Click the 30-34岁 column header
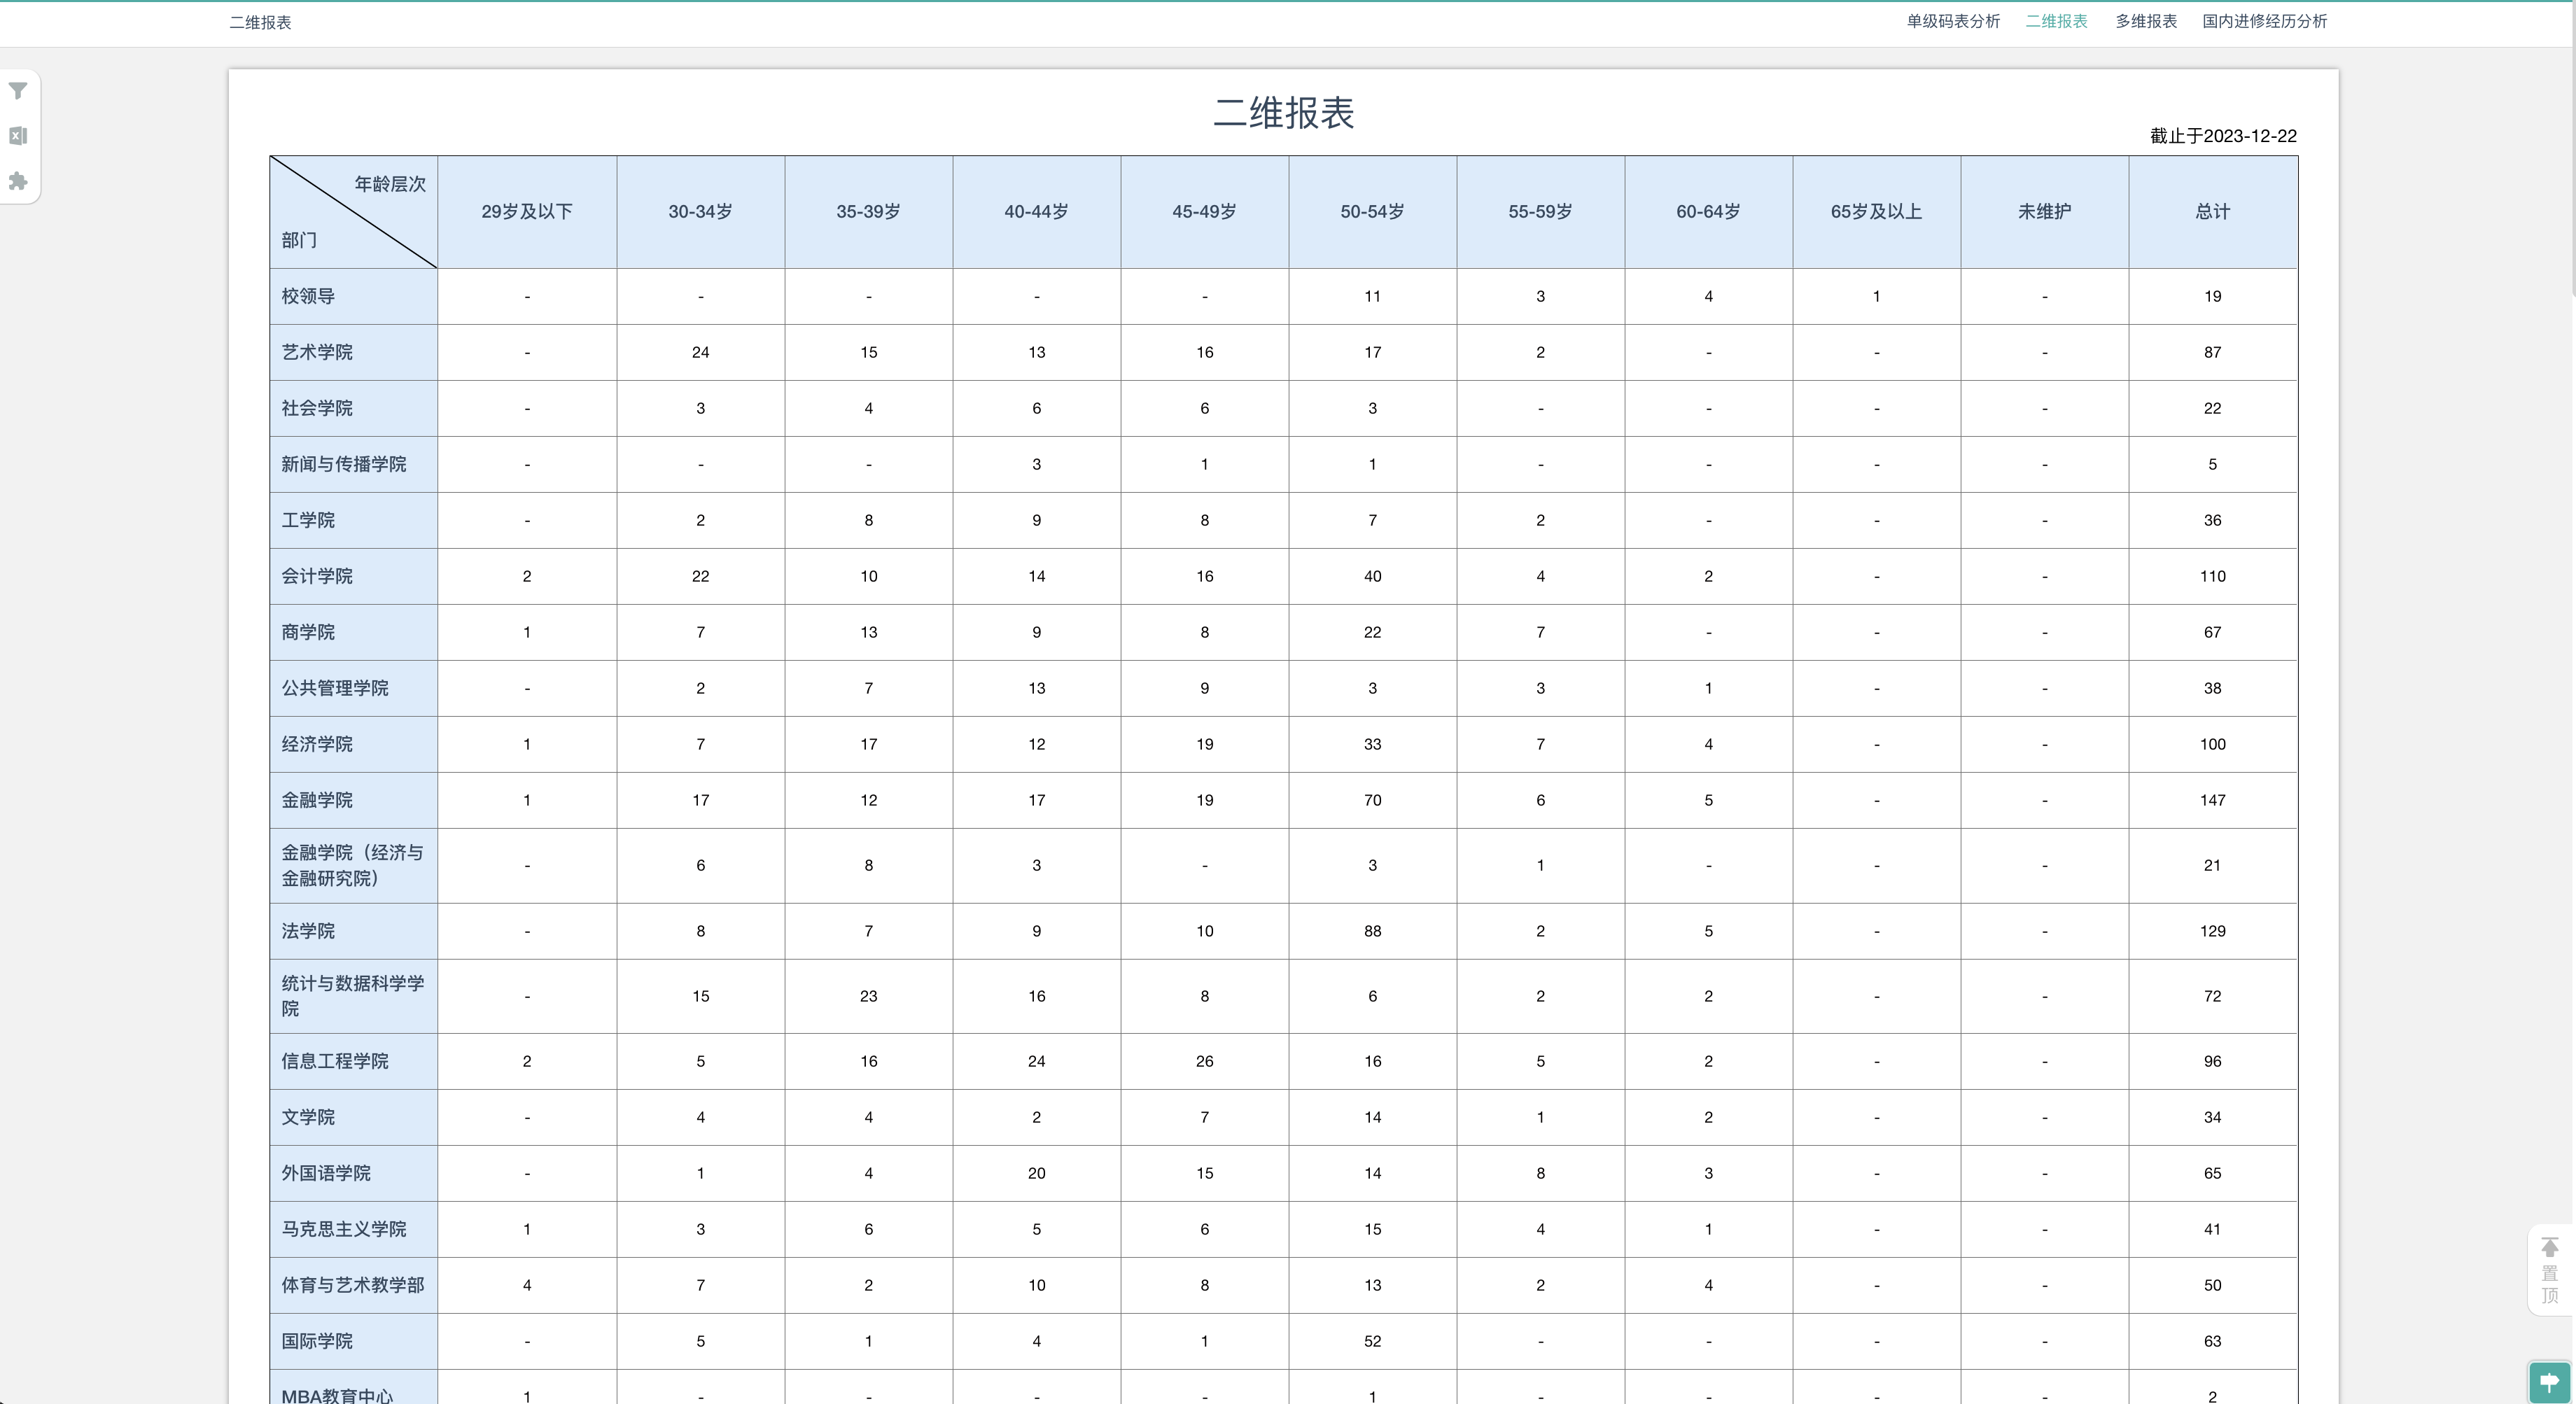Screen dimensions: 2576x1404 (701, 212)
